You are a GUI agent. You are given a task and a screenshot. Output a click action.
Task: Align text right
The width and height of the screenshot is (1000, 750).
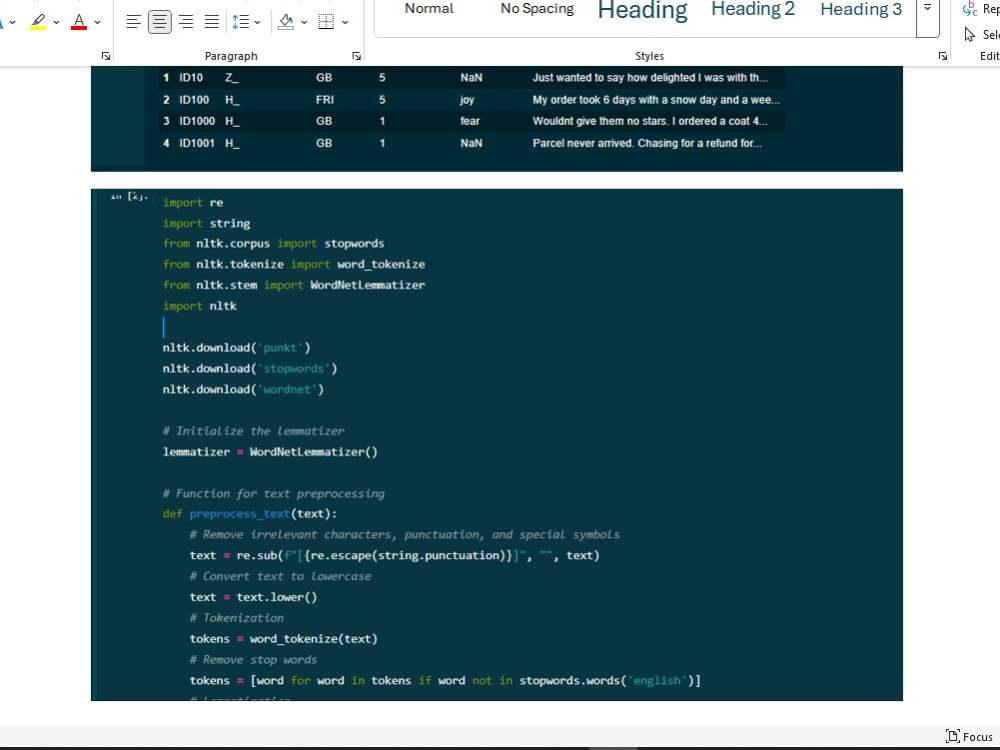pyautogui.click(x=186, y=22)
